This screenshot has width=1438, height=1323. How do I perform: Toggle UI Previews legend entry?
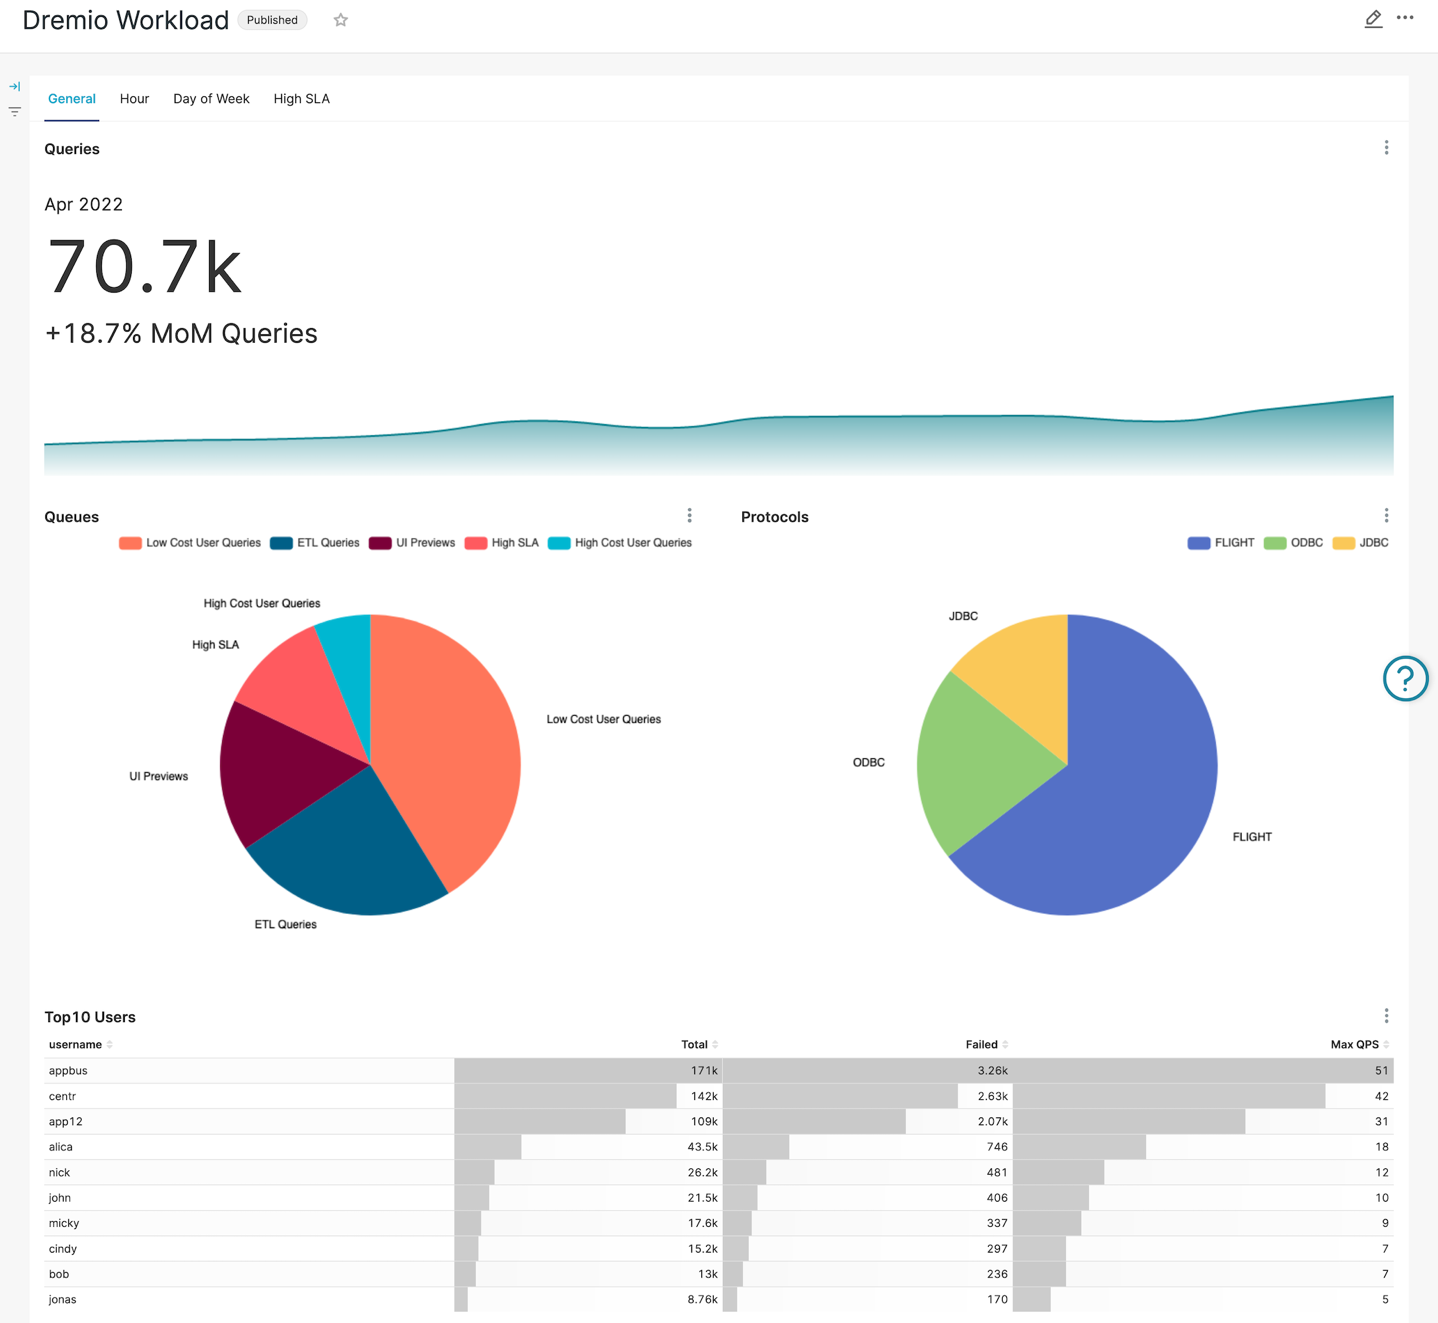(x=412, y=543)
